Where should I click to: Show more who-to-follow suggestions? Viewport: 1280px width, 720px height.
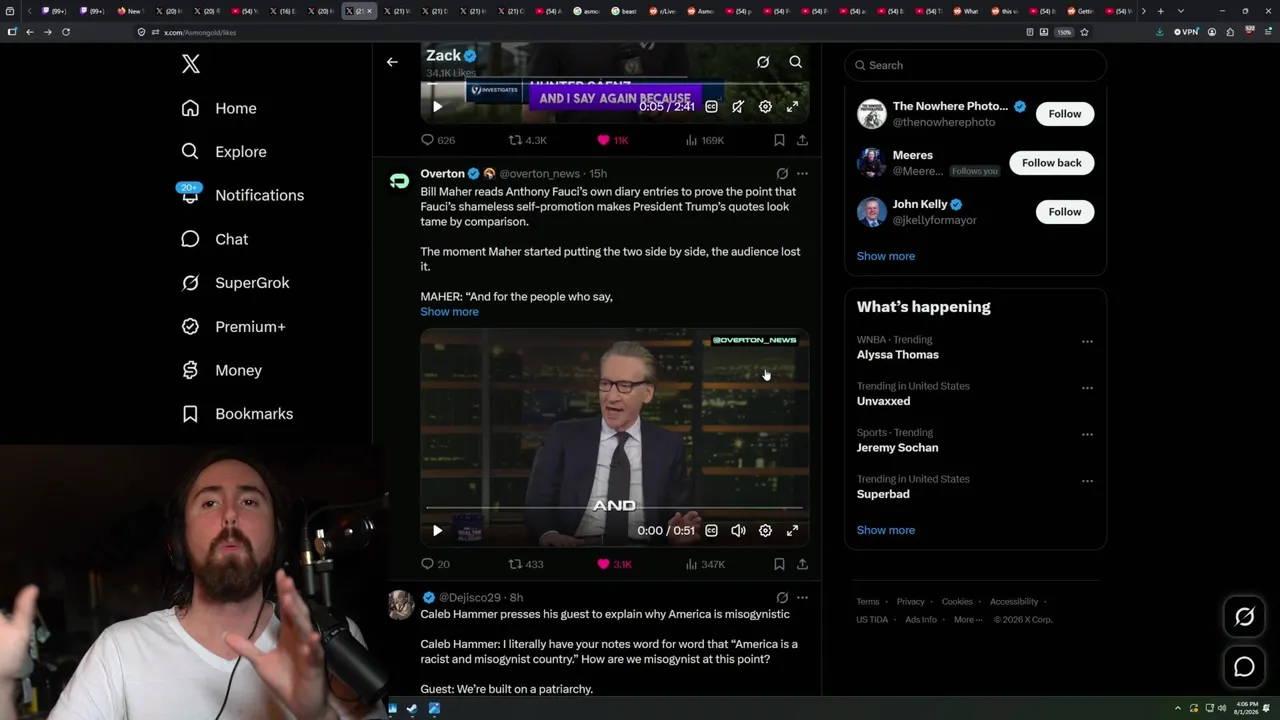[886, 256]
